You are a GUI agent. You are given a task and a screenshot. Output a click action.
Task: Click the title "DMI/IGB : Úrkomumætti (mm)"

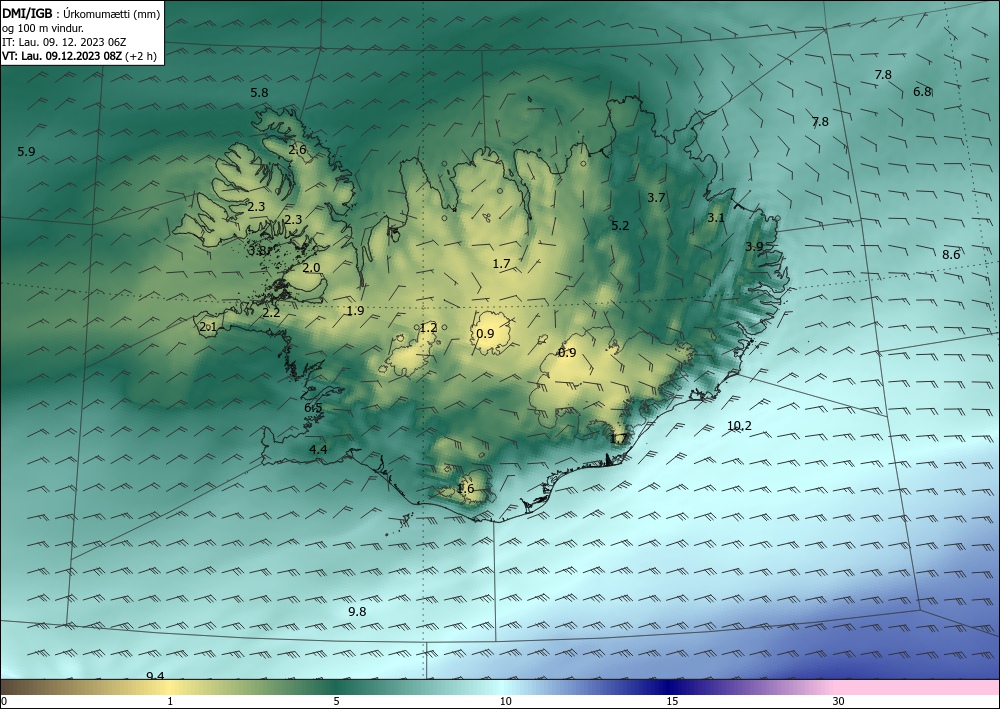82,14
